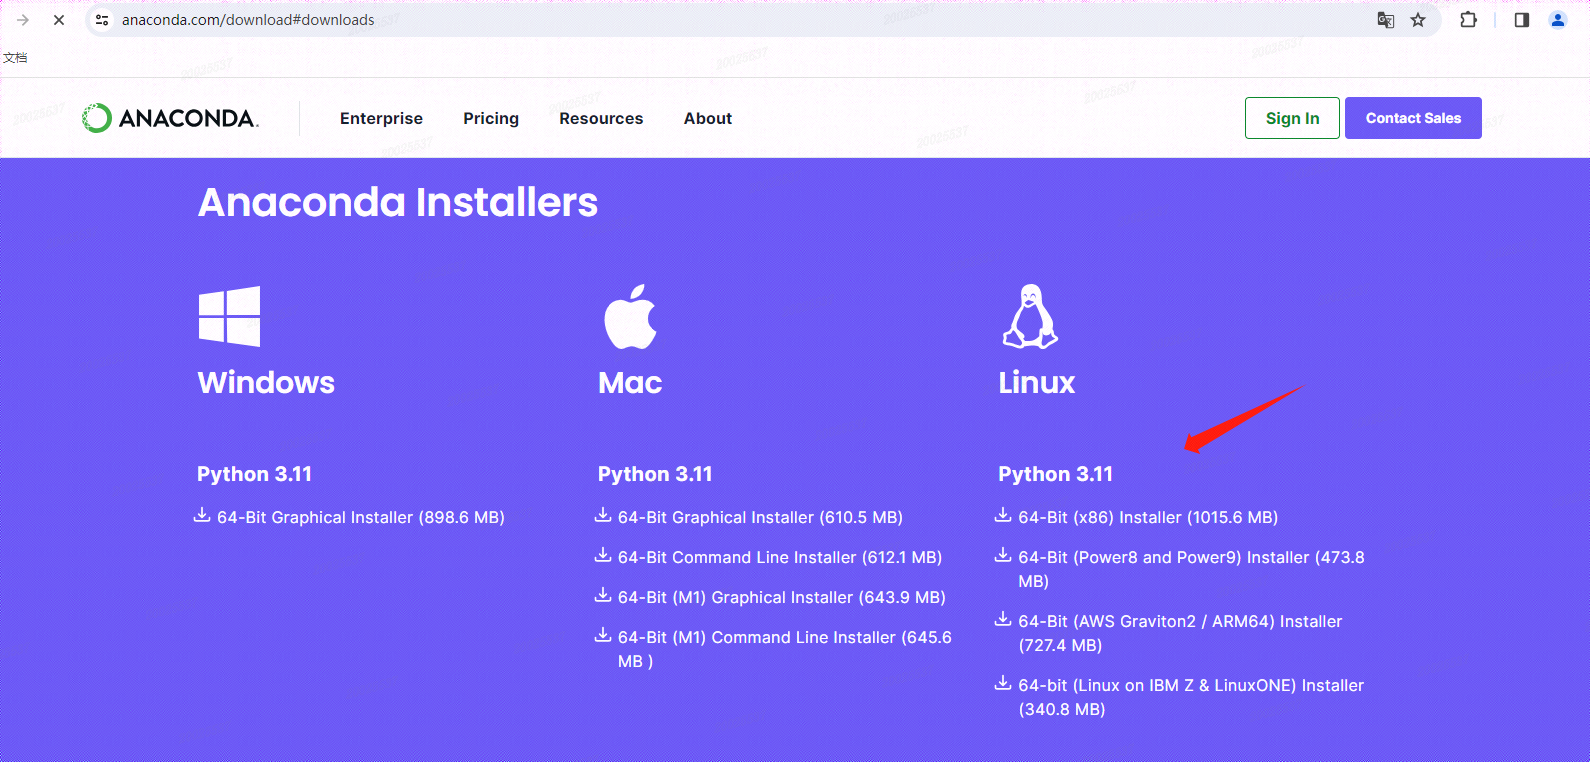Download Linux 64-Bit (x86) Installer (1015.6 MB)
The height and width of the screenshot is (762, 1590).
click(x=1148, y=517)
